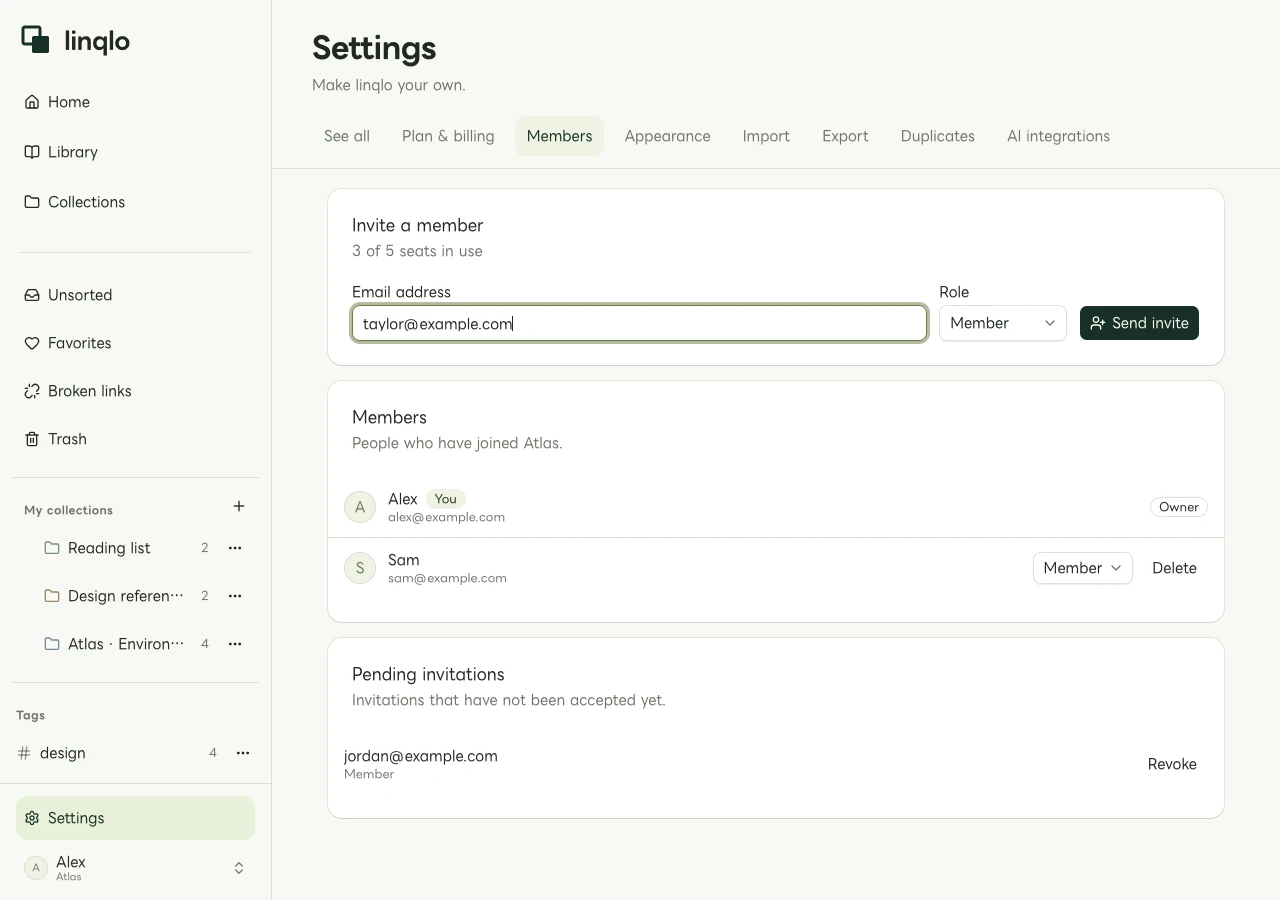Image resolution: width=1280 pixels, height=900 pixels.
Task: Click the linqlo logo icon
Action: (x=36, y=39)
